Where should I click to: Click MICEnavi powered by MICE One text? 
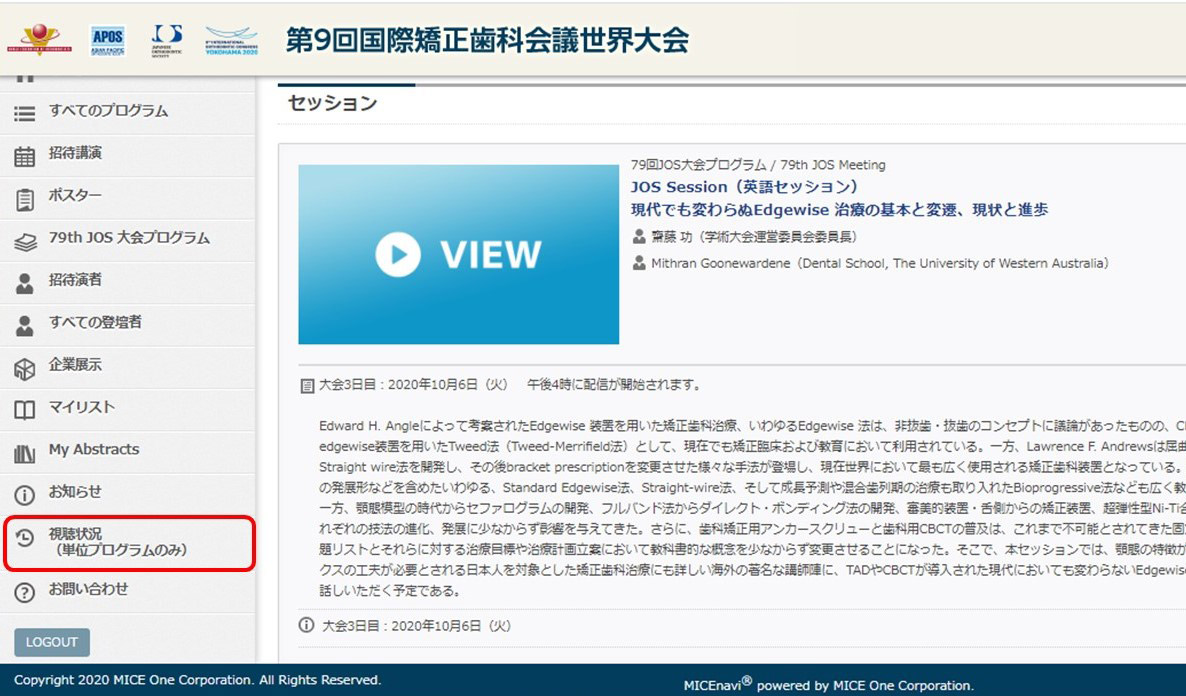coord(829,684)
